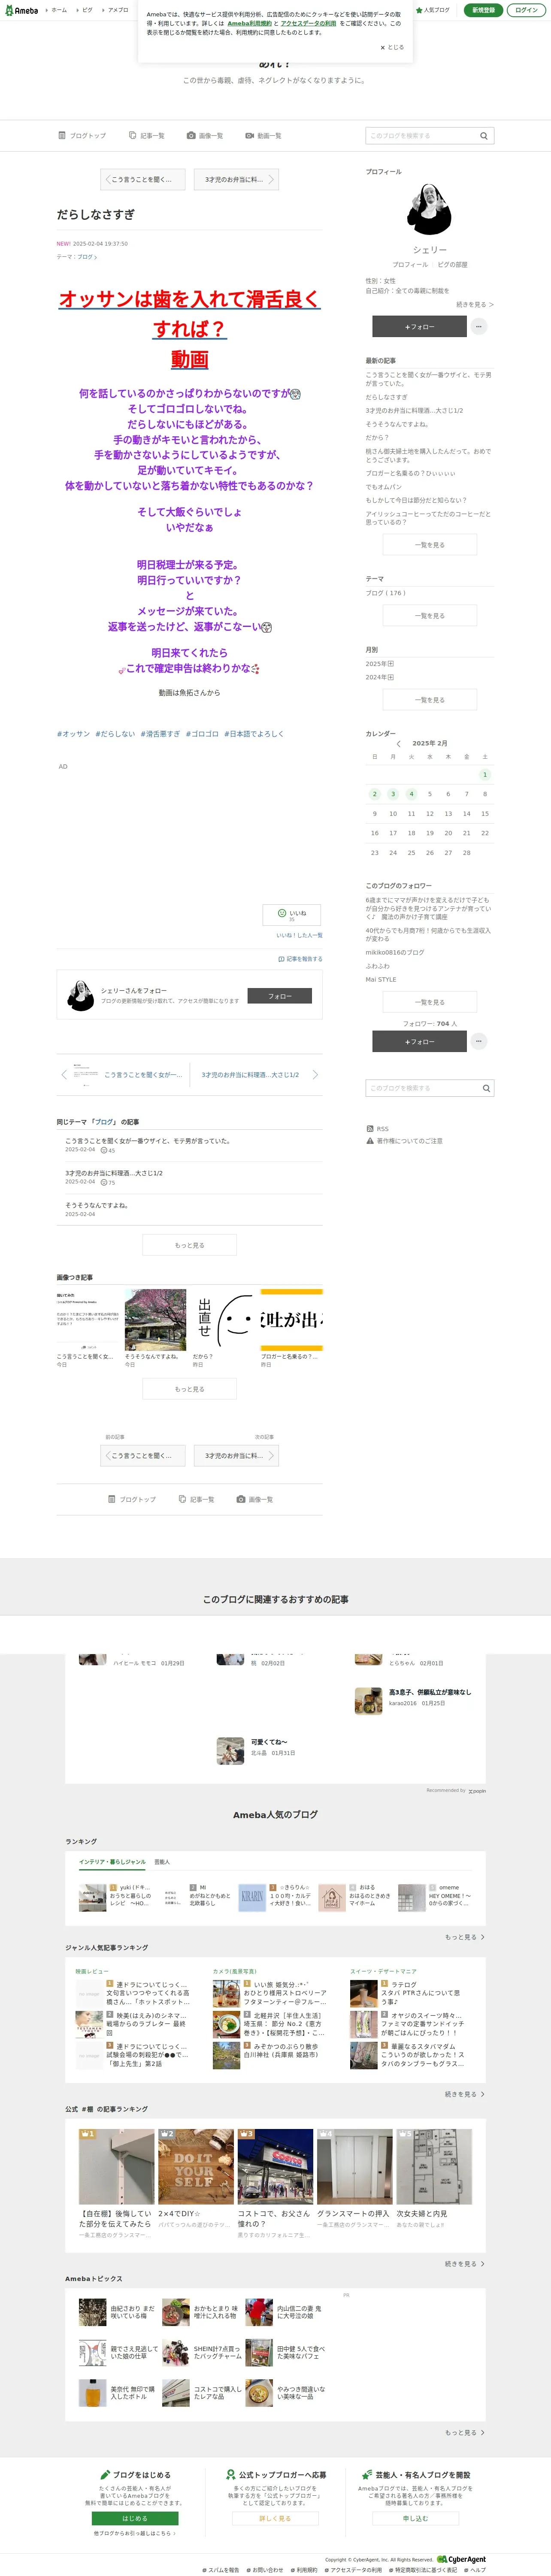The height and width of the screenshot is (2576, 551).
Task: Click the top blog search input field
Action: pyautogui.click(x=420, y=136)
